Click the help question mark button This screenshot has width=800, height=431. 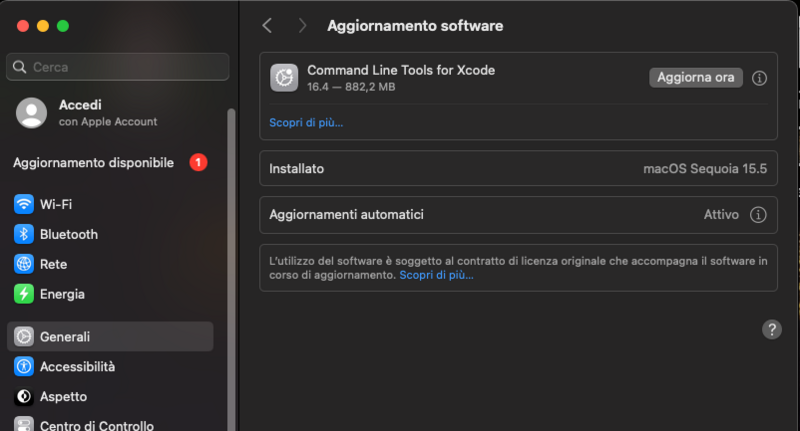tap(771, 329)
